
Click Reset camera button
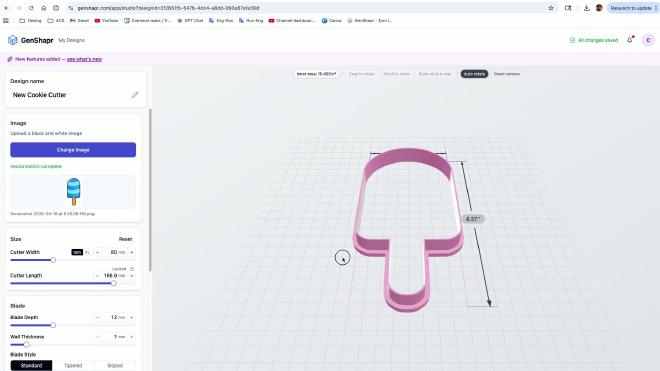click(x=506, y=74)
